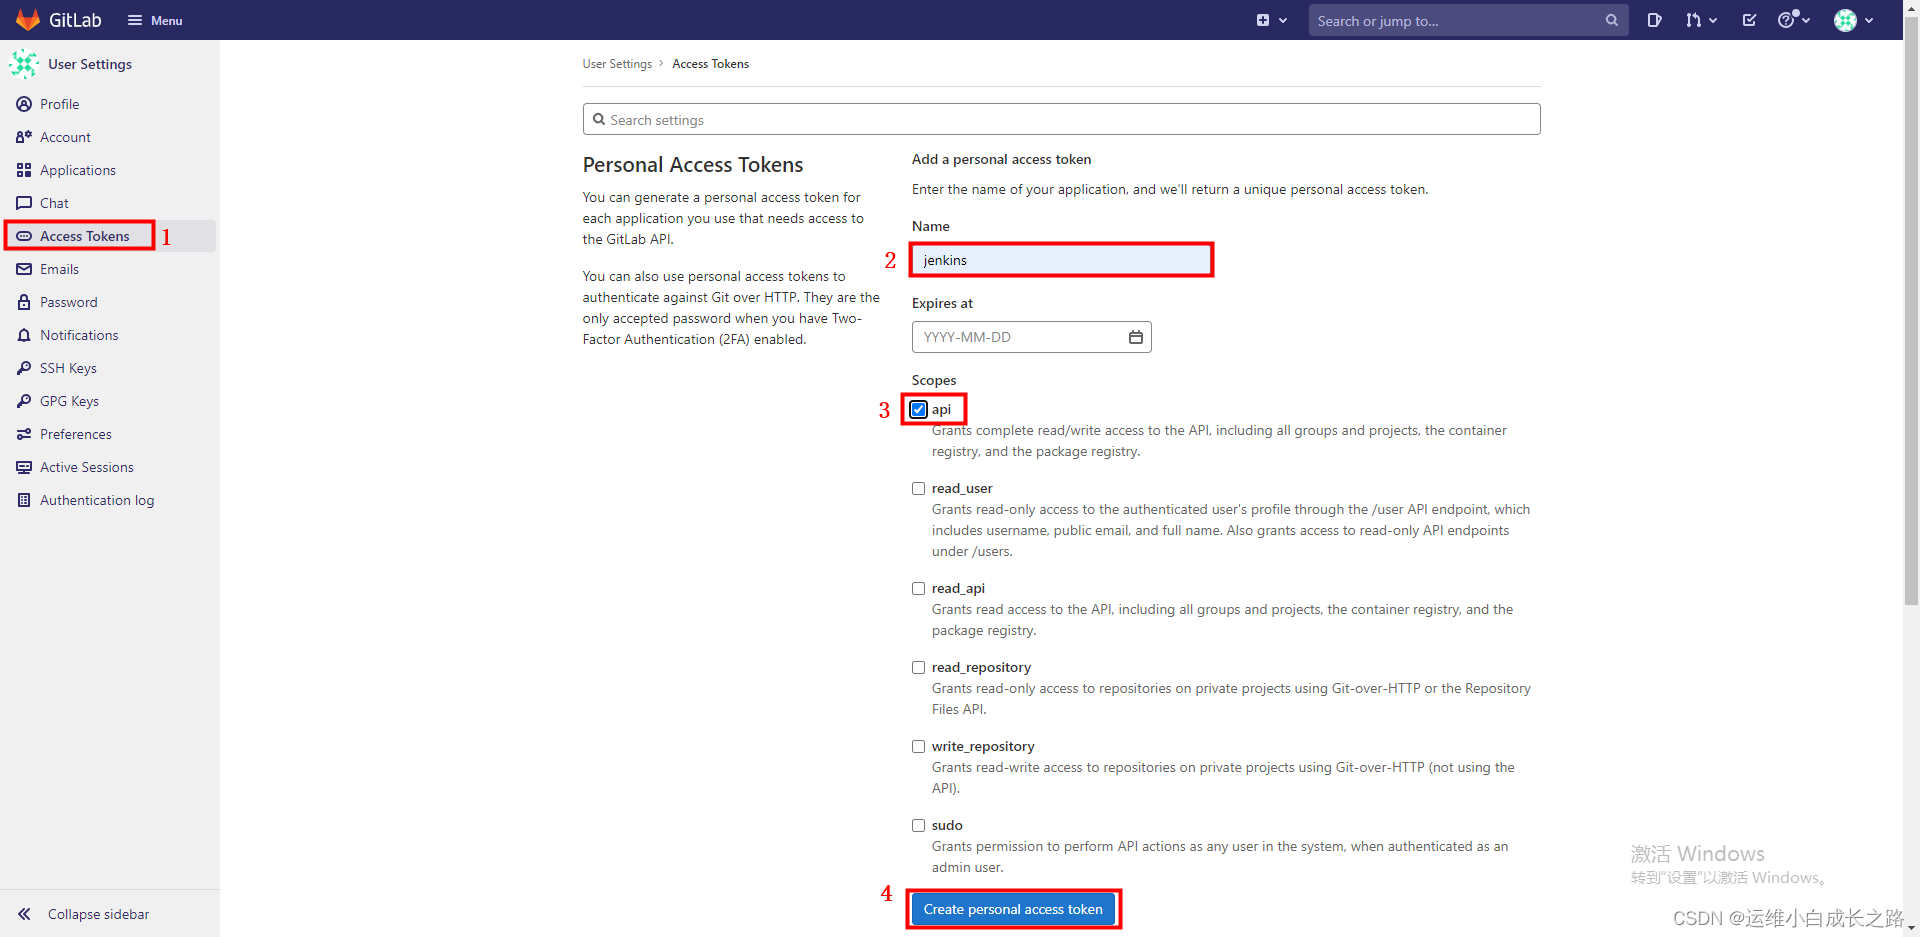Screen dimensions: 1920x937
Task: Open the hamburger Menu
Action: click(155, 20)
